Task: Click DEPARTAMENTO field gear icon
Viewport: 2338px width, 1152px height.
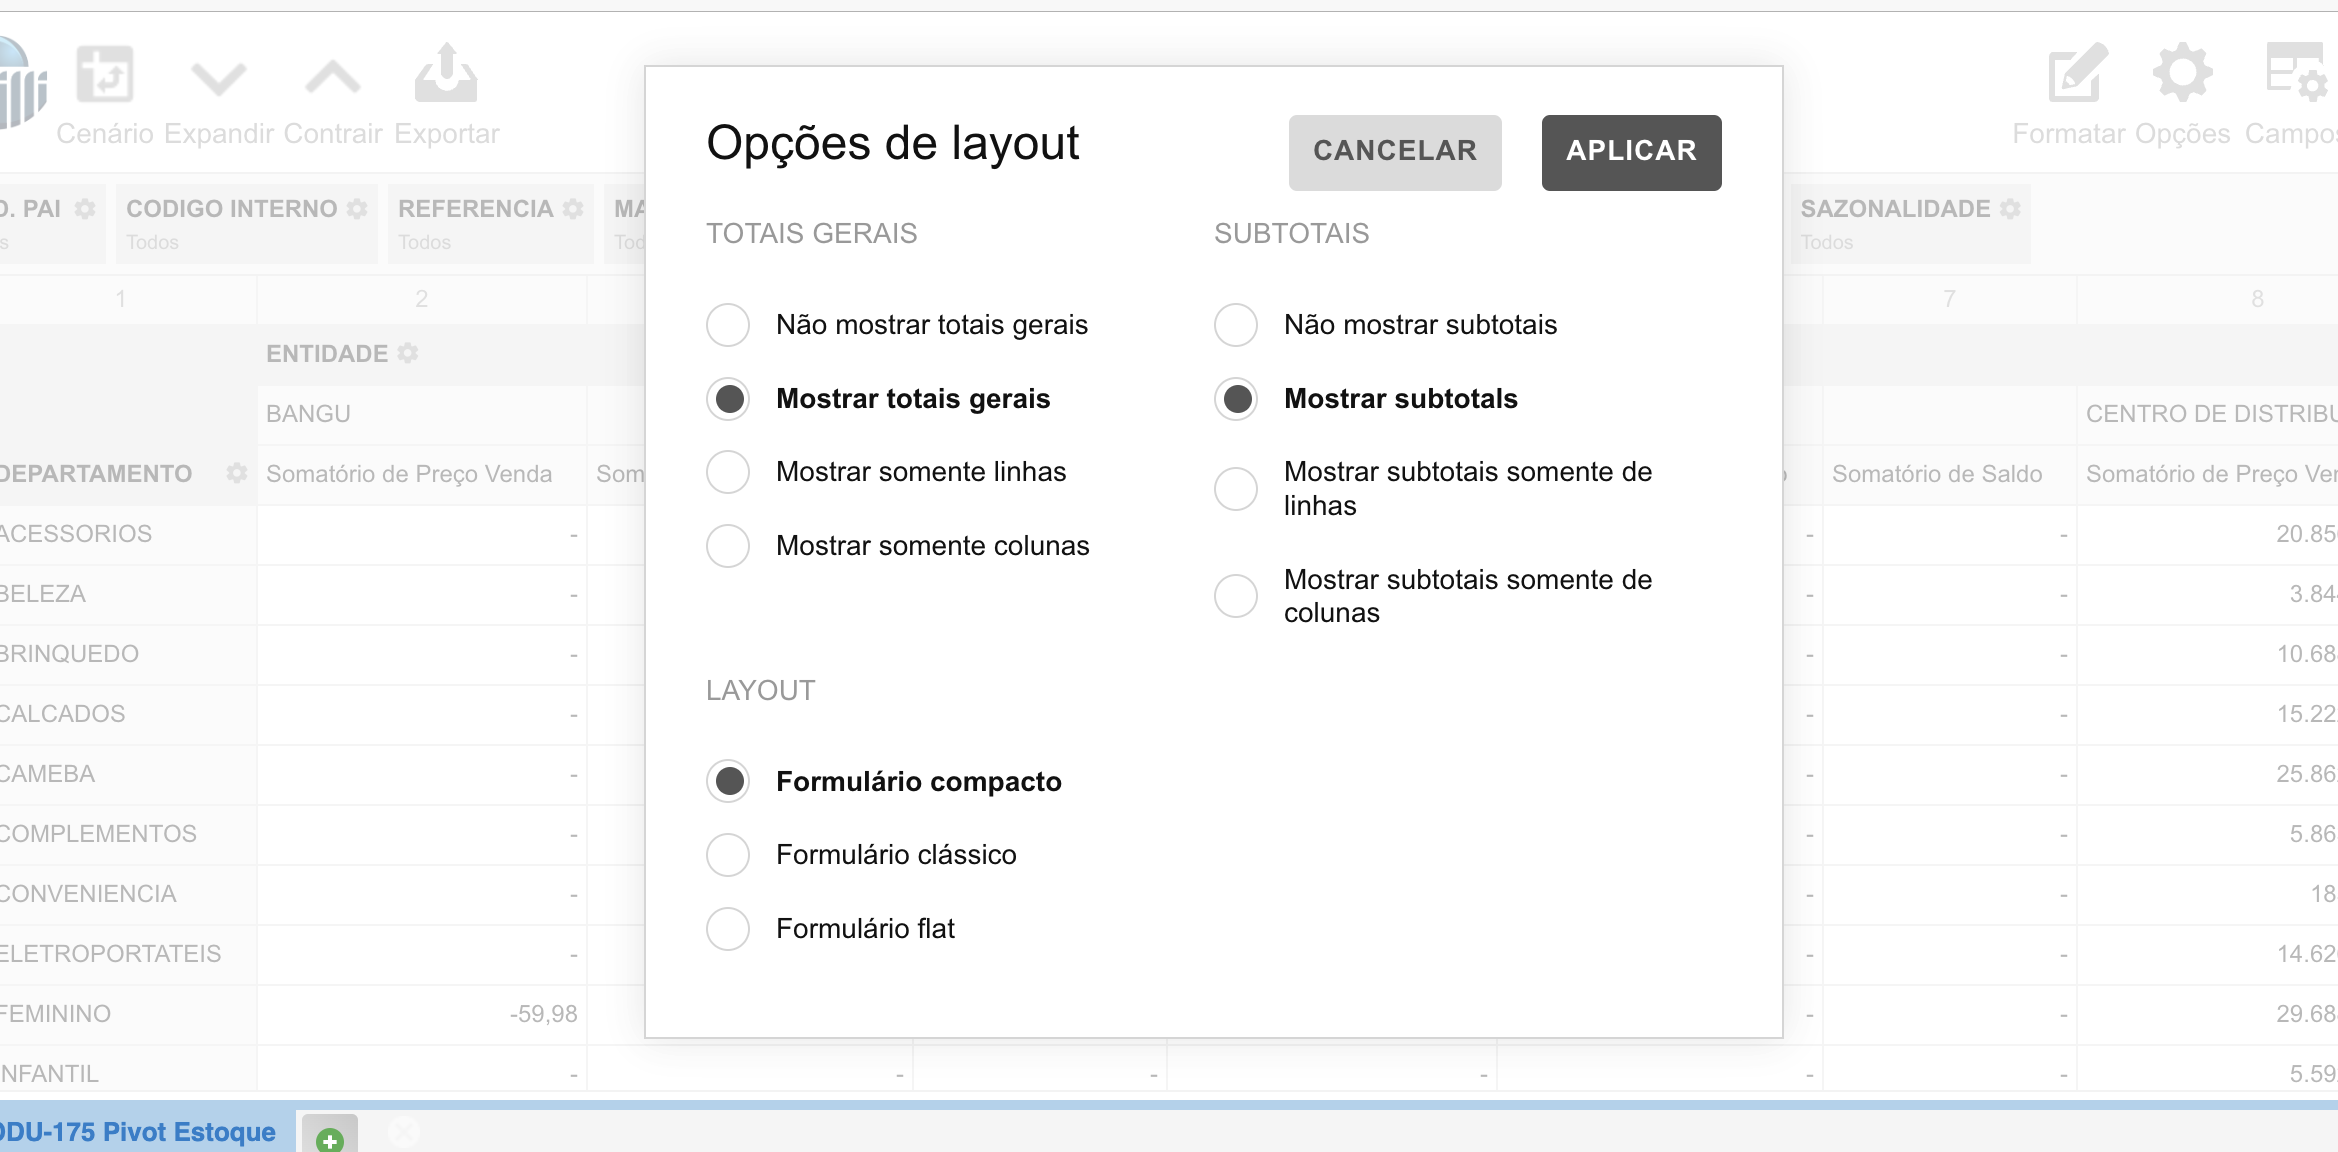Action: 237,473
